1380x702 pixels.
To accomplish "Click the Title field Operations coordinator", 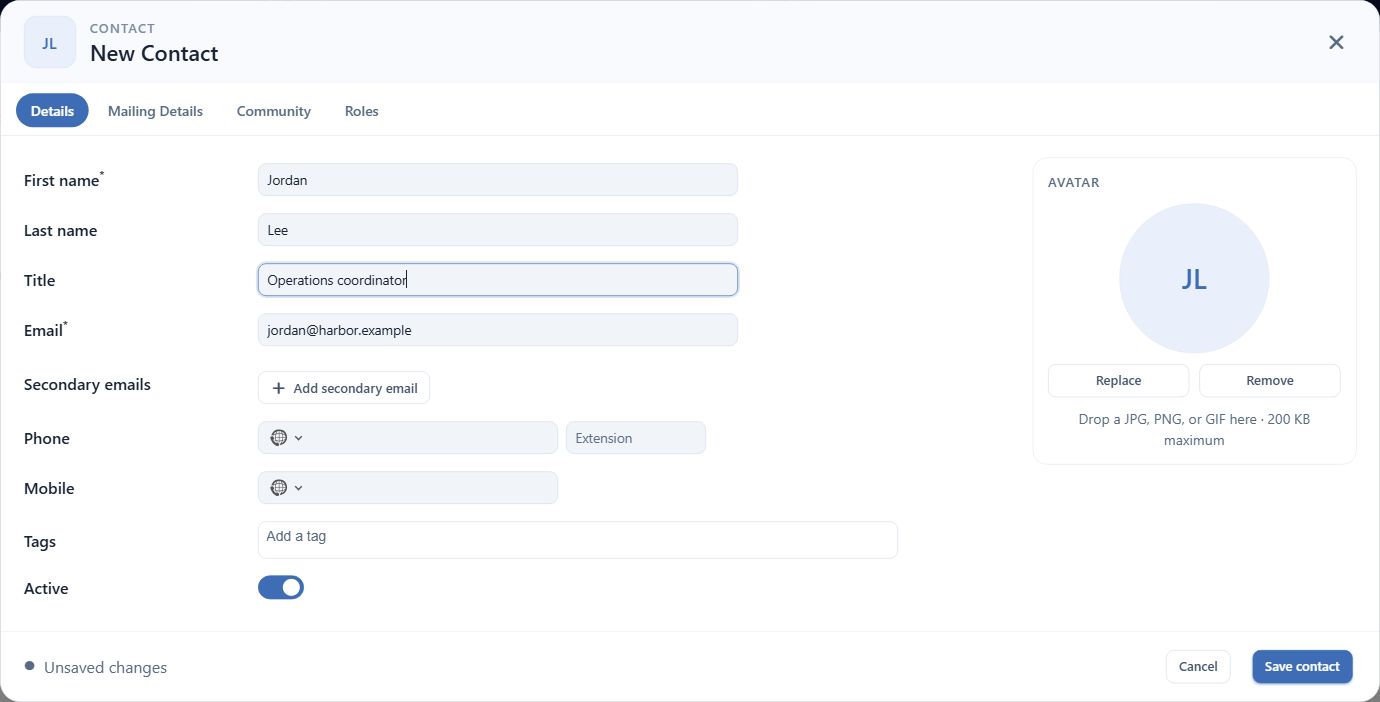I will click(x=498, y=280).
